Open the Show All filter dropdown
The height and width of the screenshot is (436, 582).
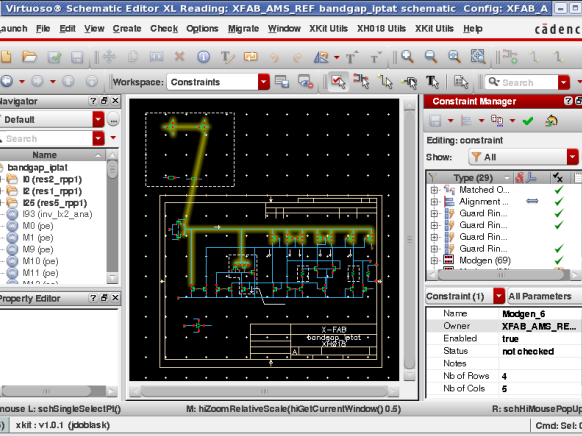pos(572,157)
